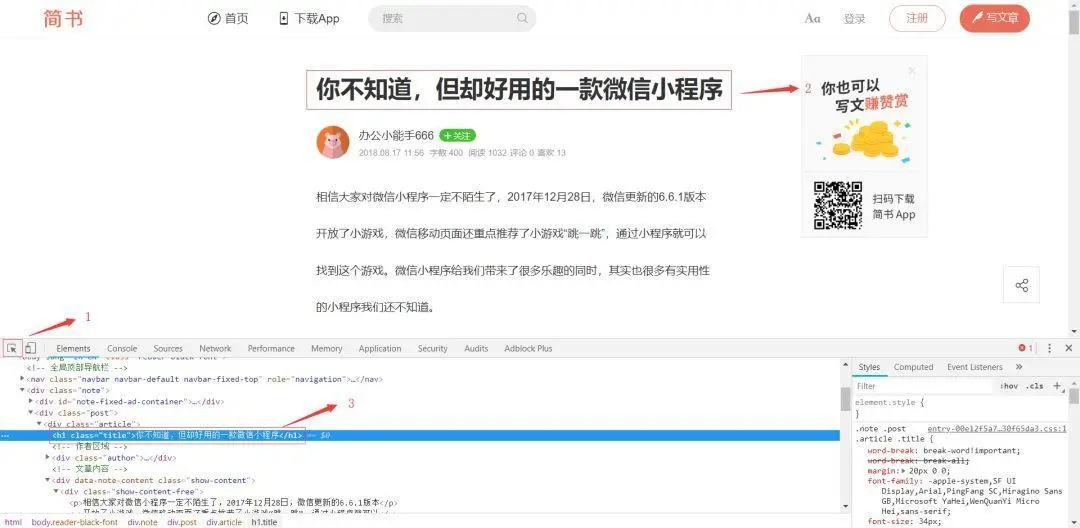Select the h1 class title row
The height and width of the screenshot is (528, 1080).
coord(420,435)
